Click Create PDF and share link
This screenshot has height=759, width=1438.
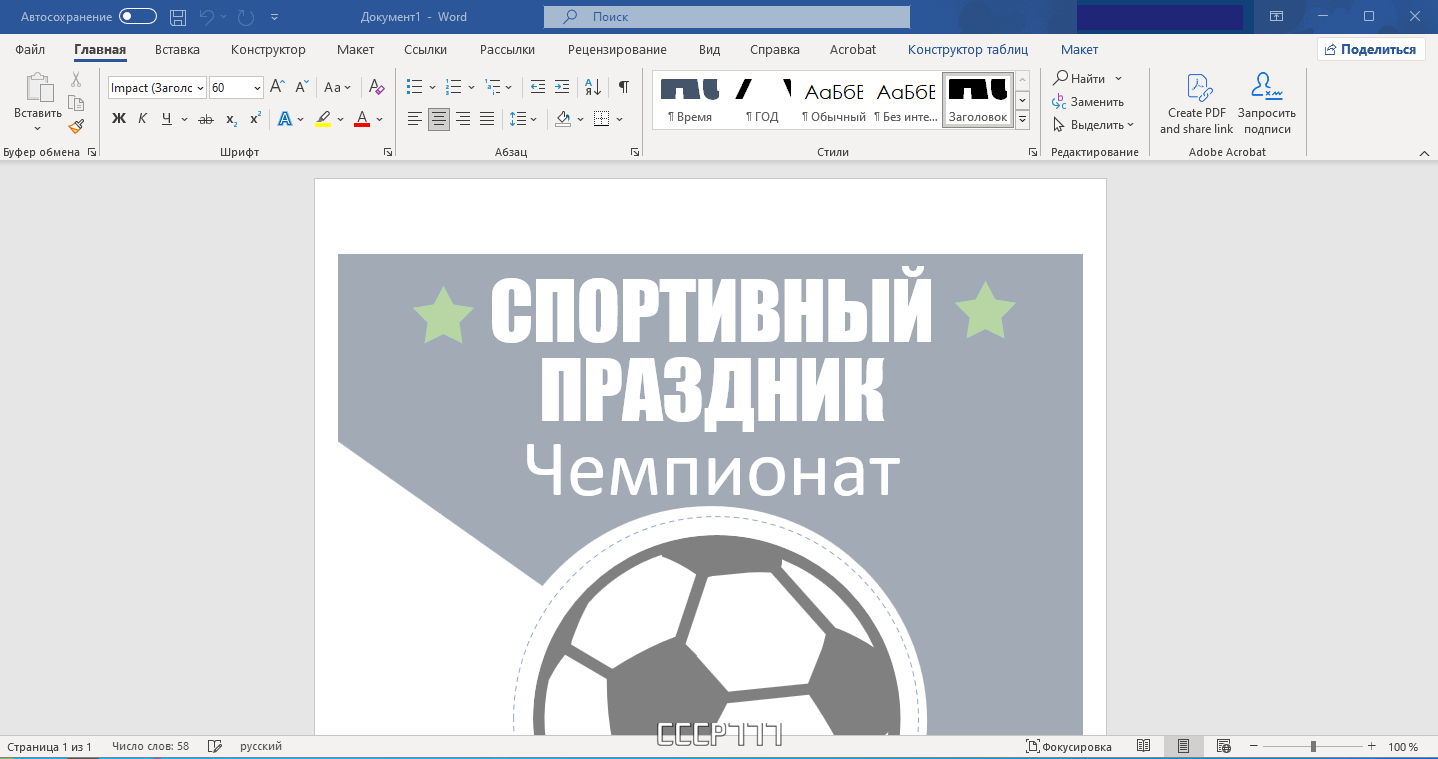[x=1196, y=103]
